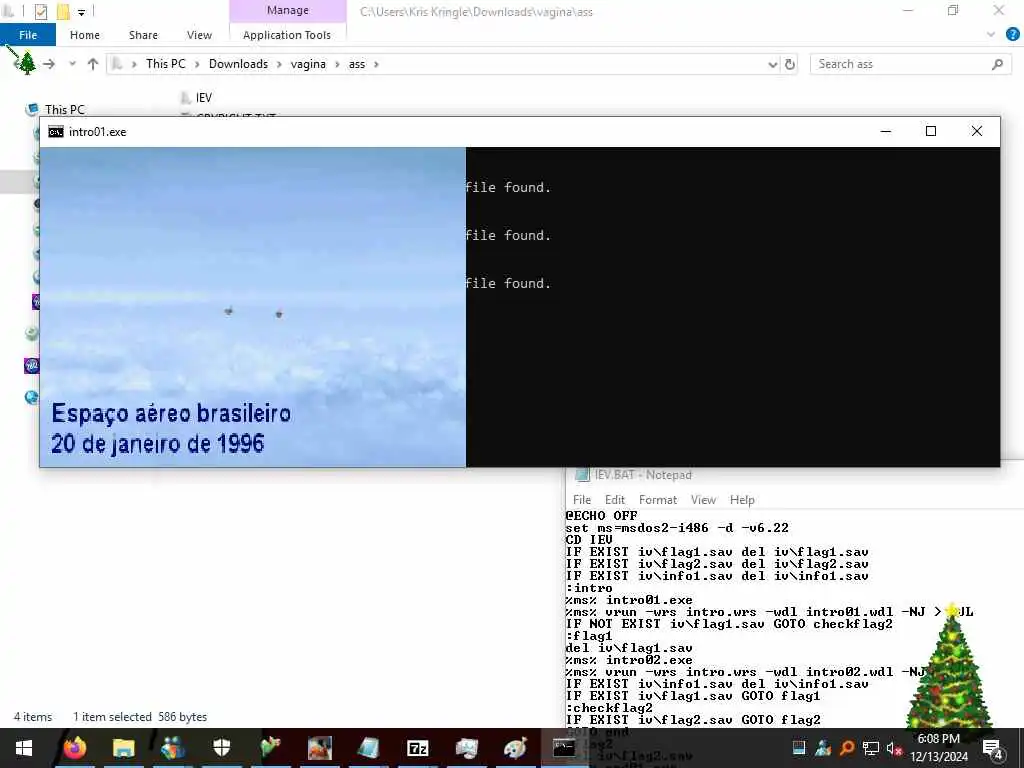This screenshot has height=768, width=1024.
Task: Open the Notepad File menu
Action: pos(582,500)
